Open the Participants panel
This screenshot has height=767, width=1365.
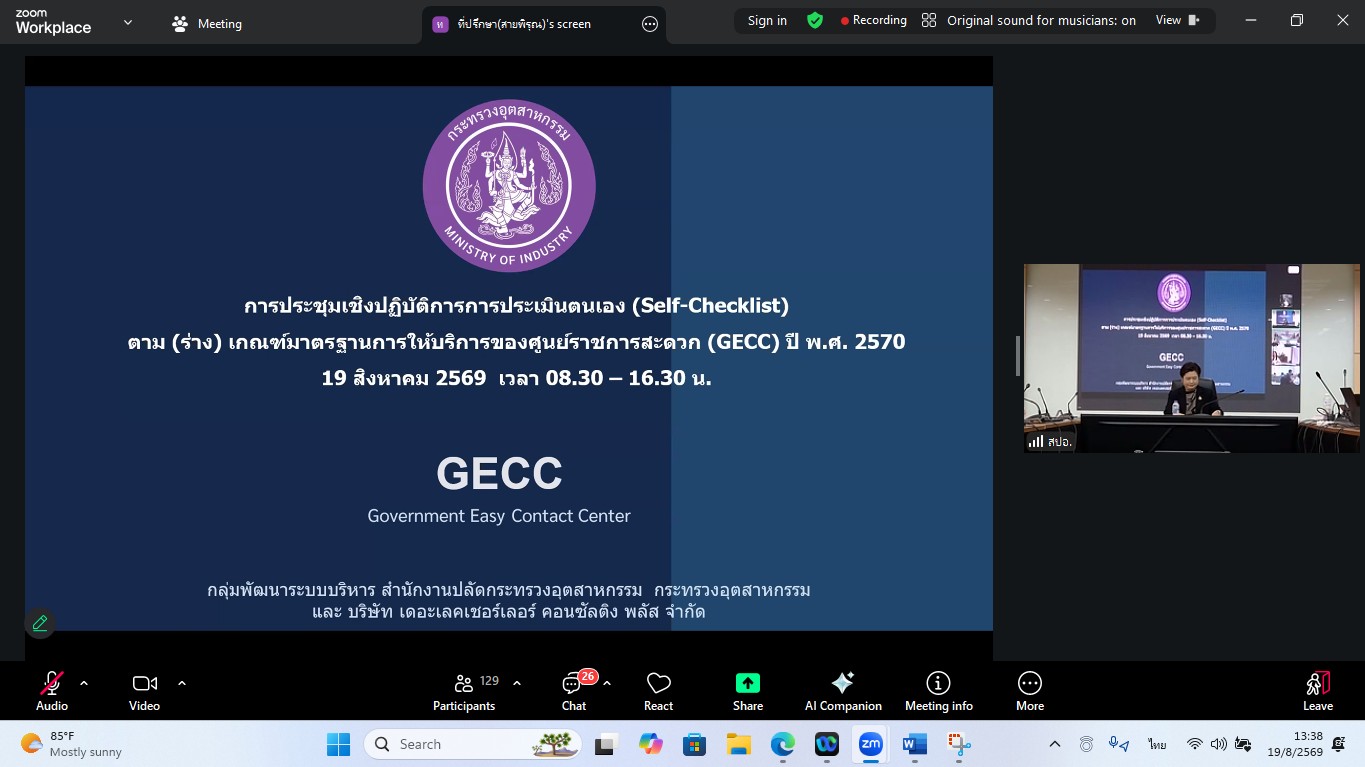tap(464, 691)
